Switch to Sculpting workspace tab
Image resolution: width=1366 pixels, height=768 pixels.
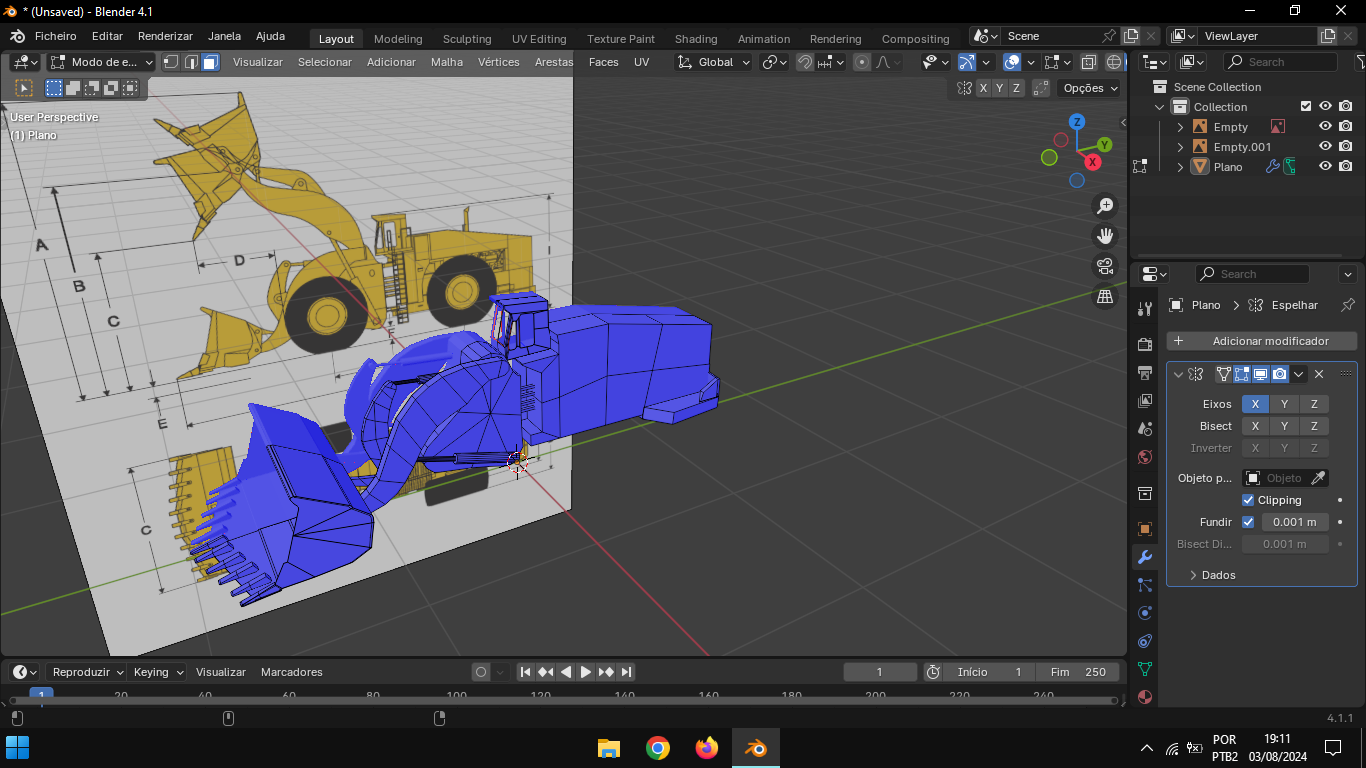coord(467,39)
